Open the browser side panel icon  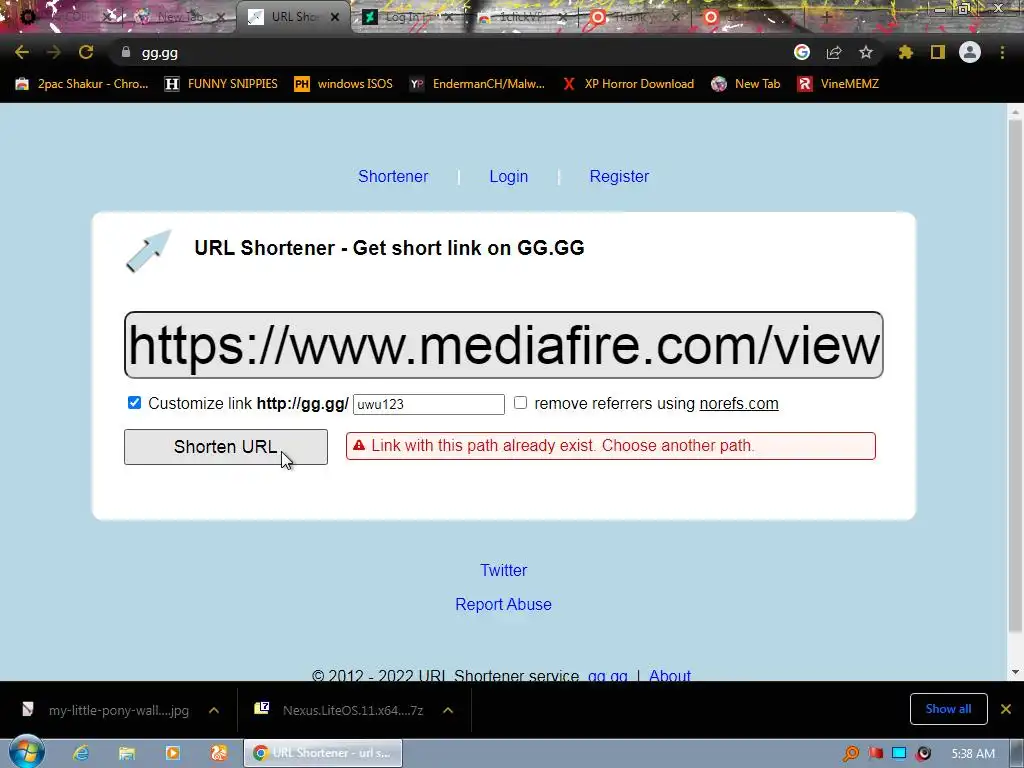[x=938, y=52]
